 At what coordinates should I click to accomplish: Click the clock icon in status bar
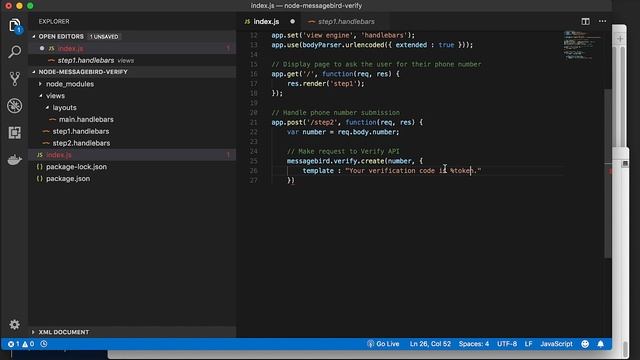(44, 344)
